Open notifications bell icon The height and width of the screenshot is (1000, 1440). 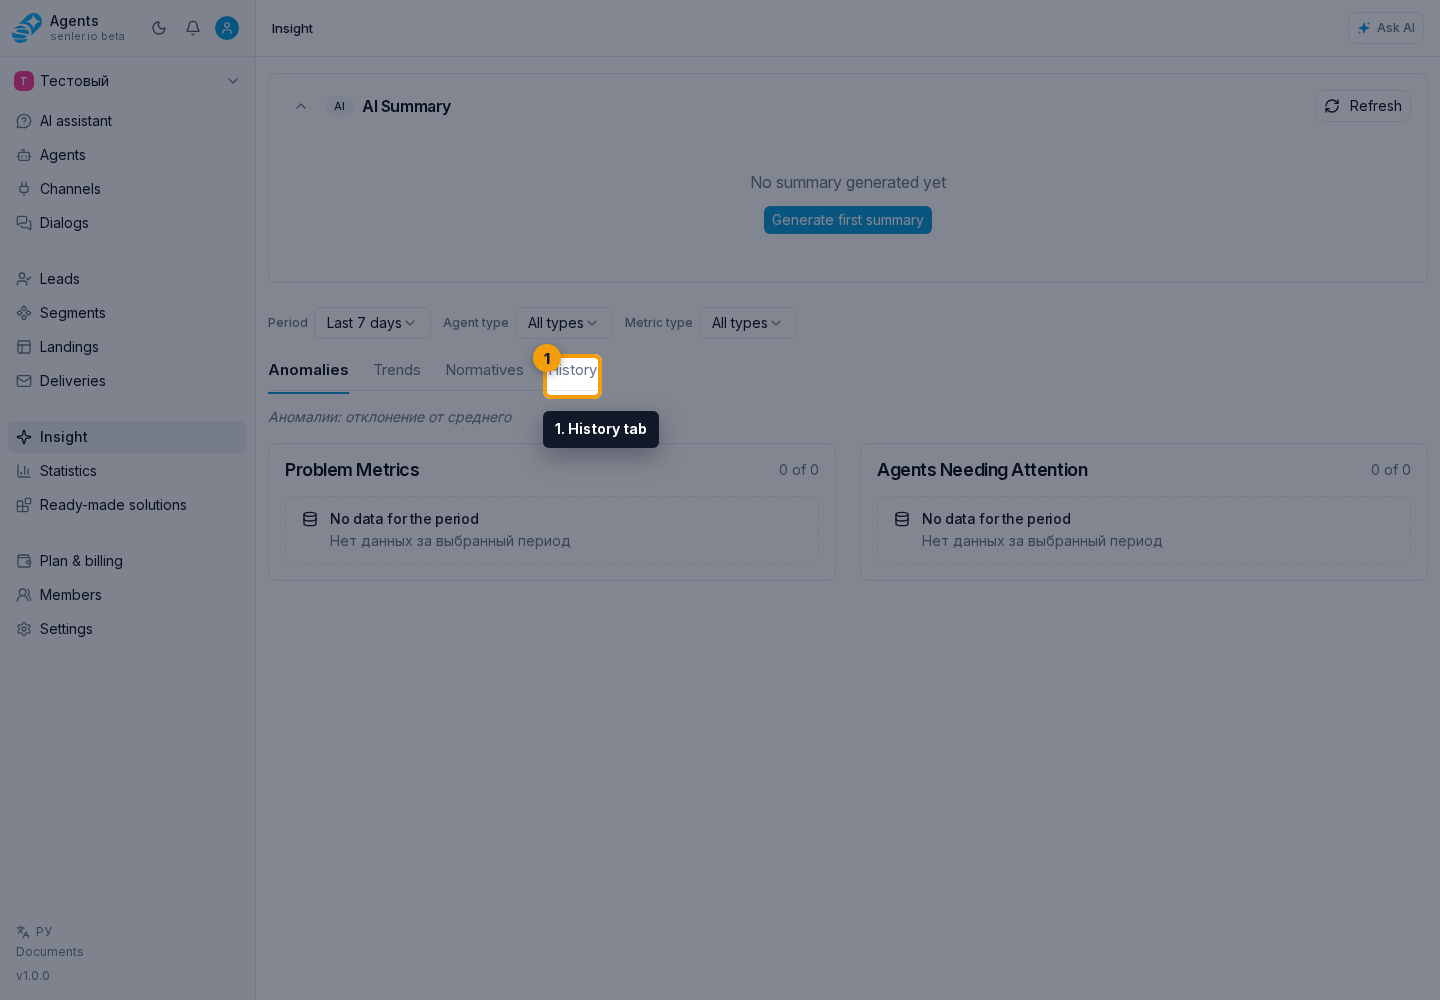click(193, 28)
